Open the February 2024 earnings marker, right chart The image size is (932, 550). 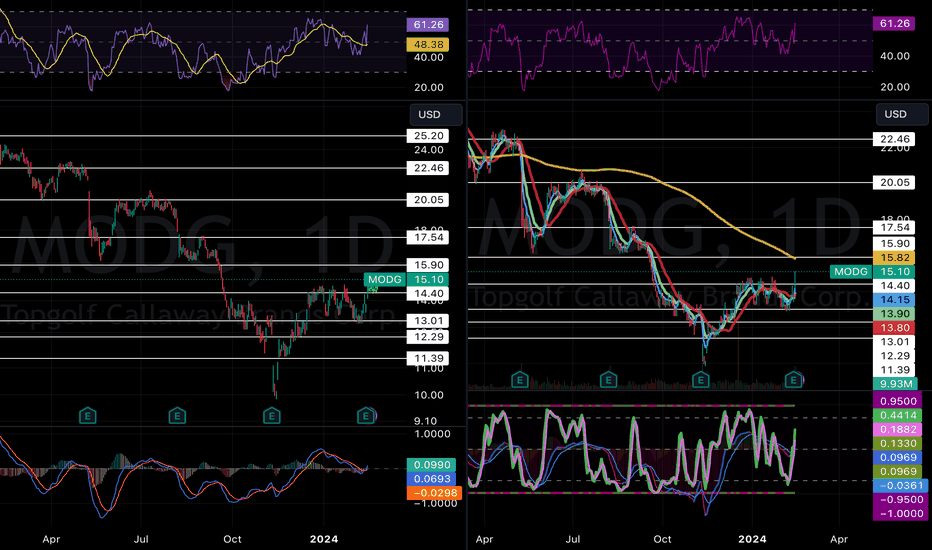click(794, 379)
